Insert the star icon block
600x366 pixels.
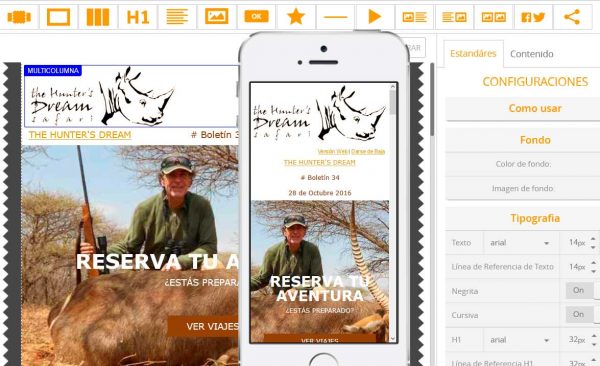tap(296, 17)
